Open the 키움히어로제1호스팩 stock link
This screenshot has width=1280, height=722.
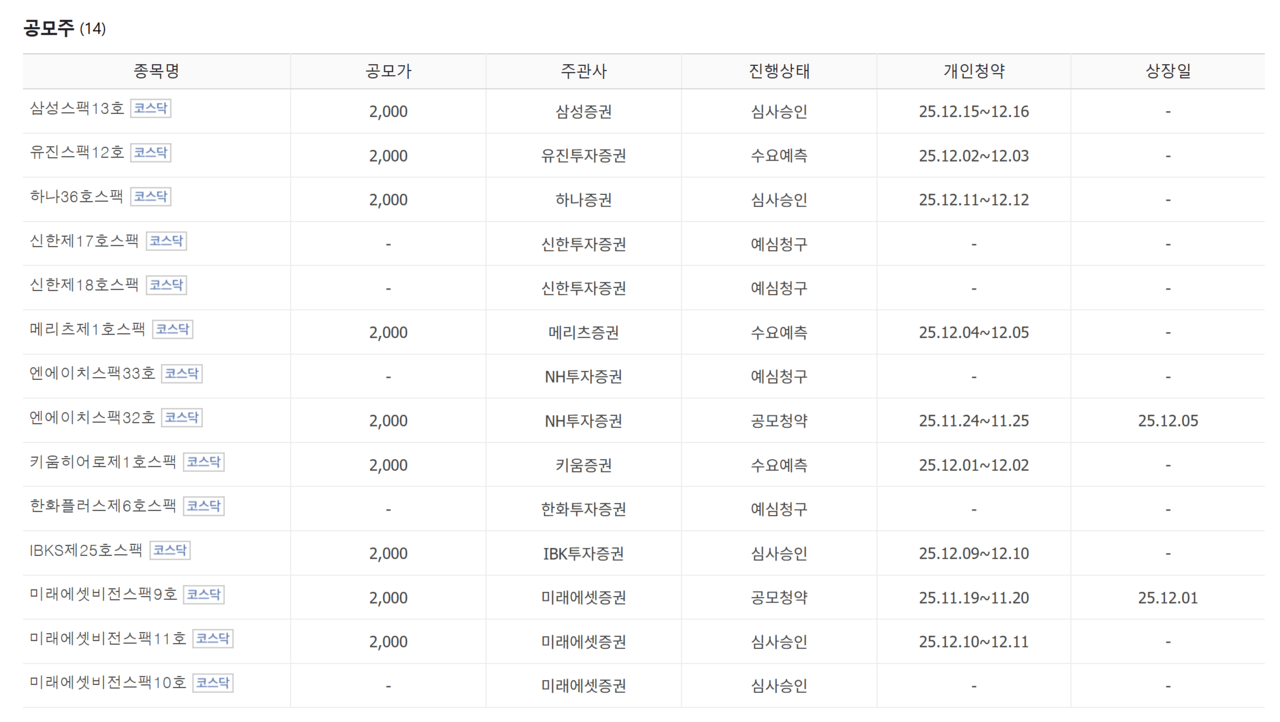tap(103, 462)
